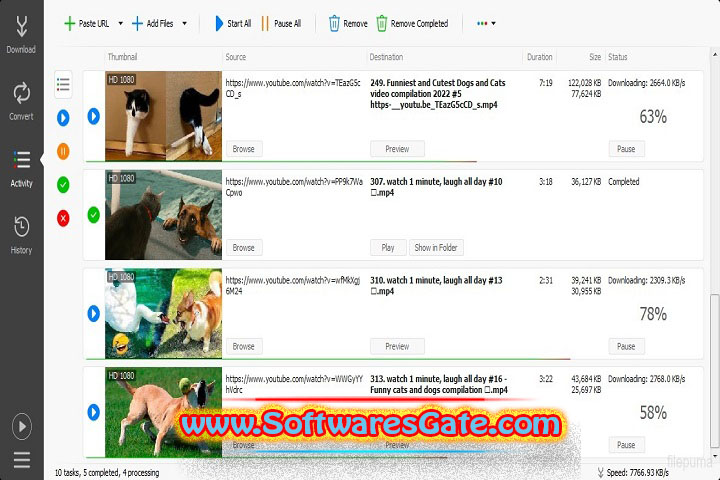The image size is (720, 480).
Task: Filter tasks by failed red X icon
Action: [x=63, y=218]
